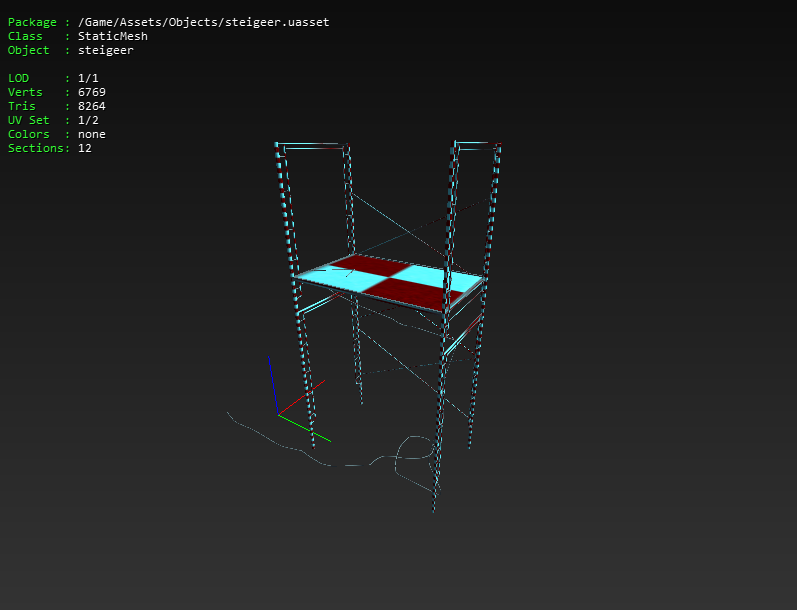Click the blue Z axis line
This screenshot has height=610, width=797.
click(273, 385)
